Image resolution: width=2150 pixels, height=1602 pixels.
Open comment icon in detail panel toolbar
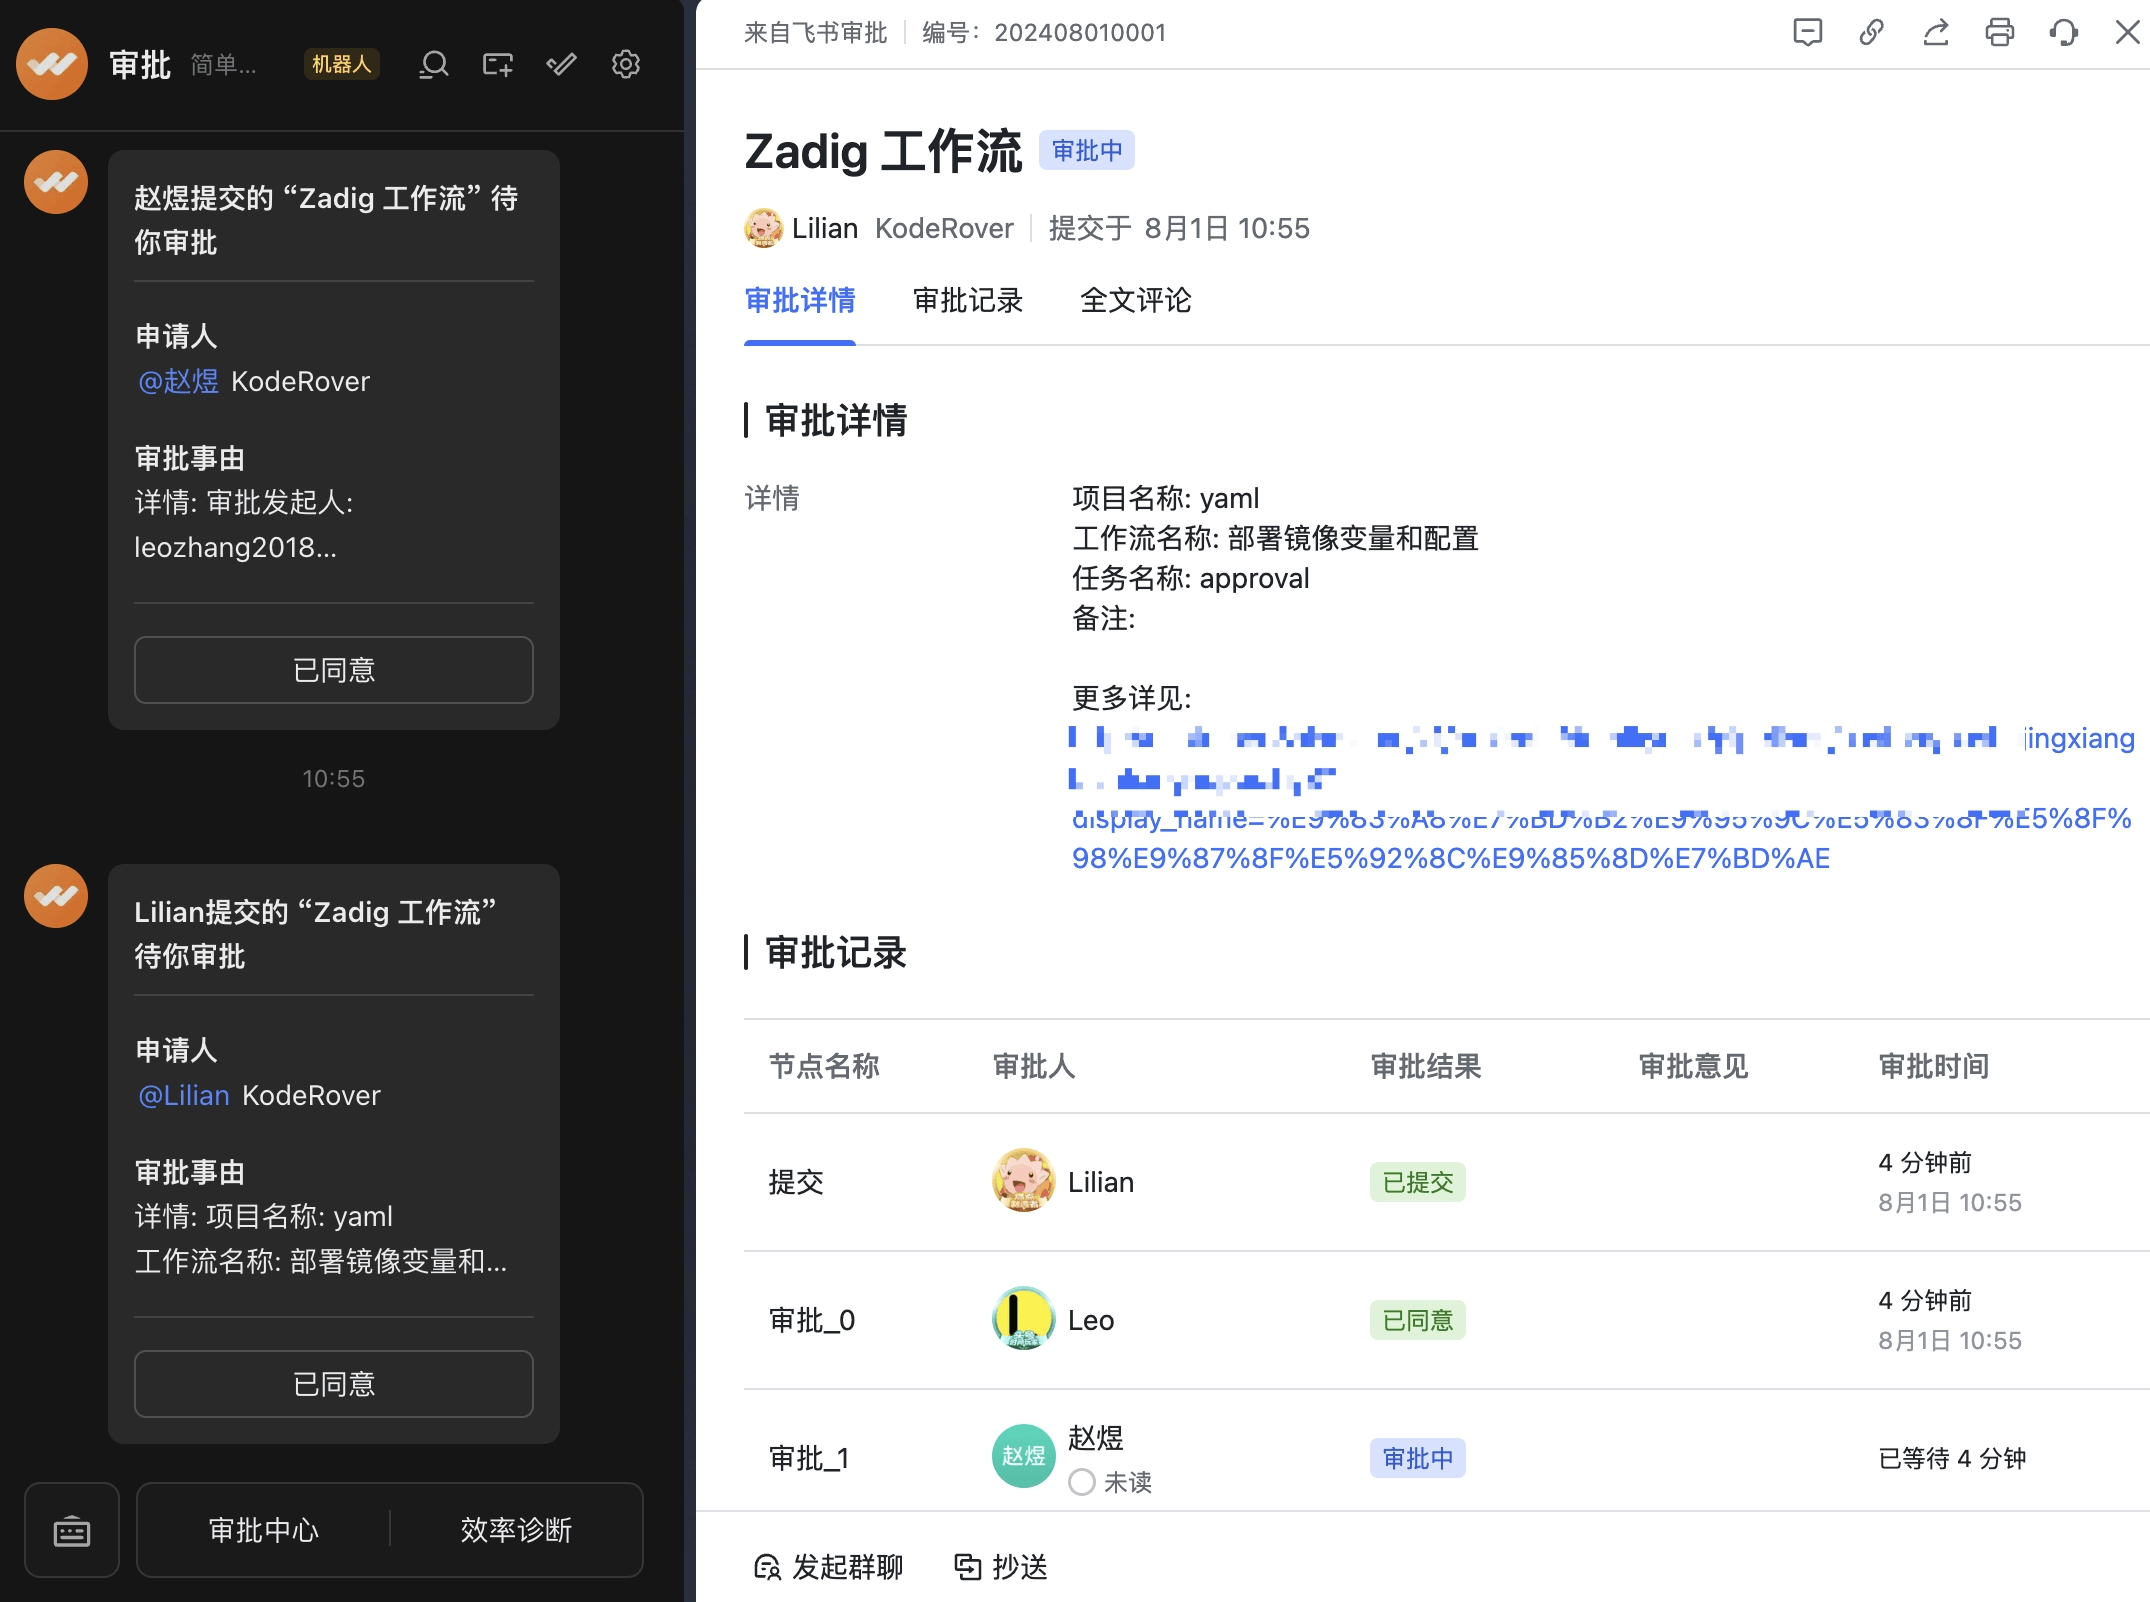click(1808, 33)
